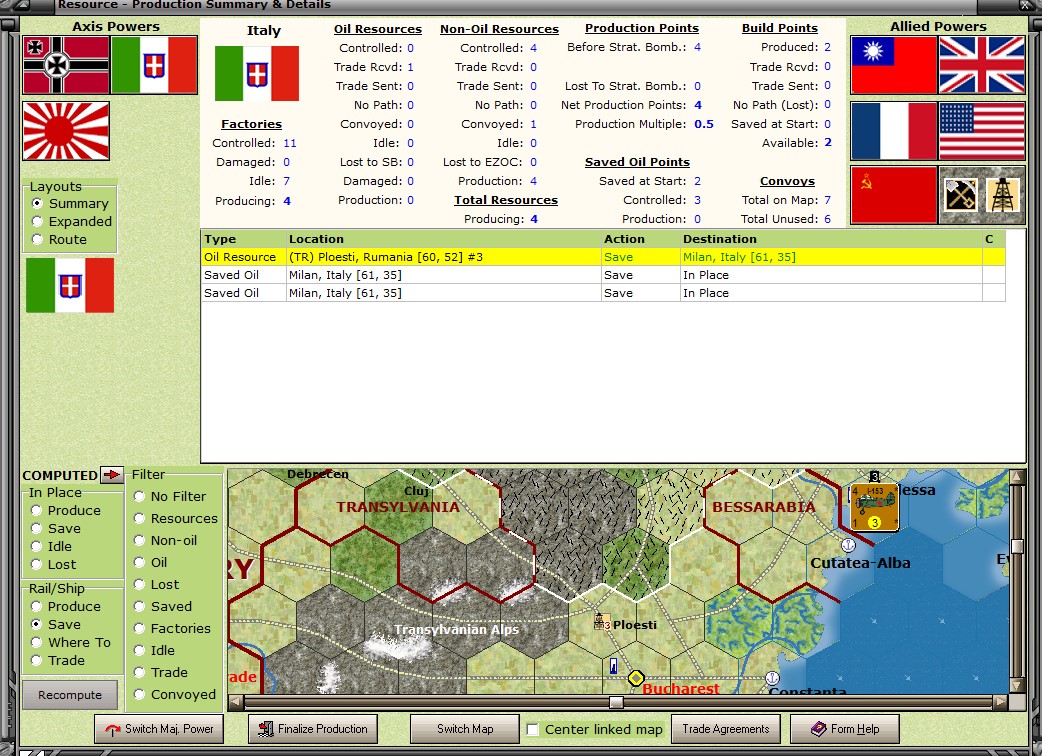Click the port icon at Constanta
Viewport: 1042px width, 756px height.
point(772,678)
